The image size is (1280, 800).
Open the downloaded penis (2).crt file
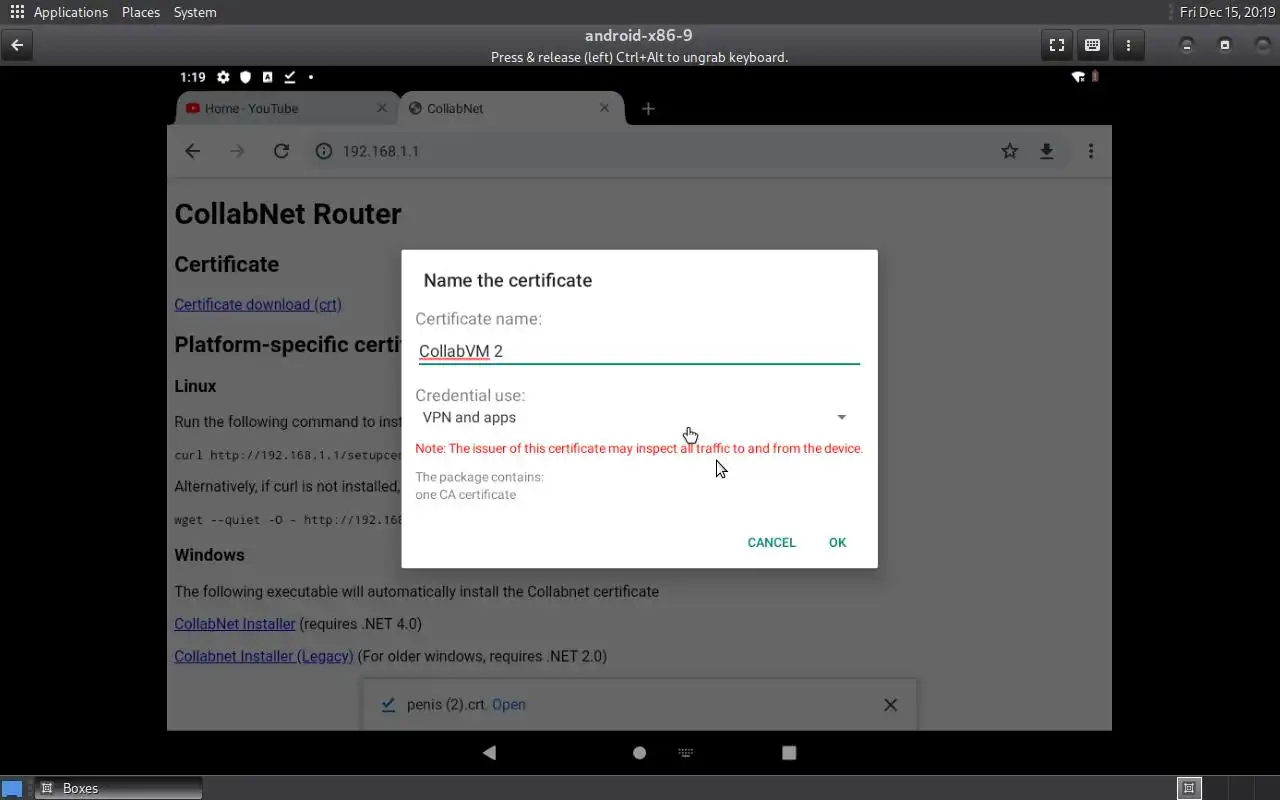[x=509, y=705]
